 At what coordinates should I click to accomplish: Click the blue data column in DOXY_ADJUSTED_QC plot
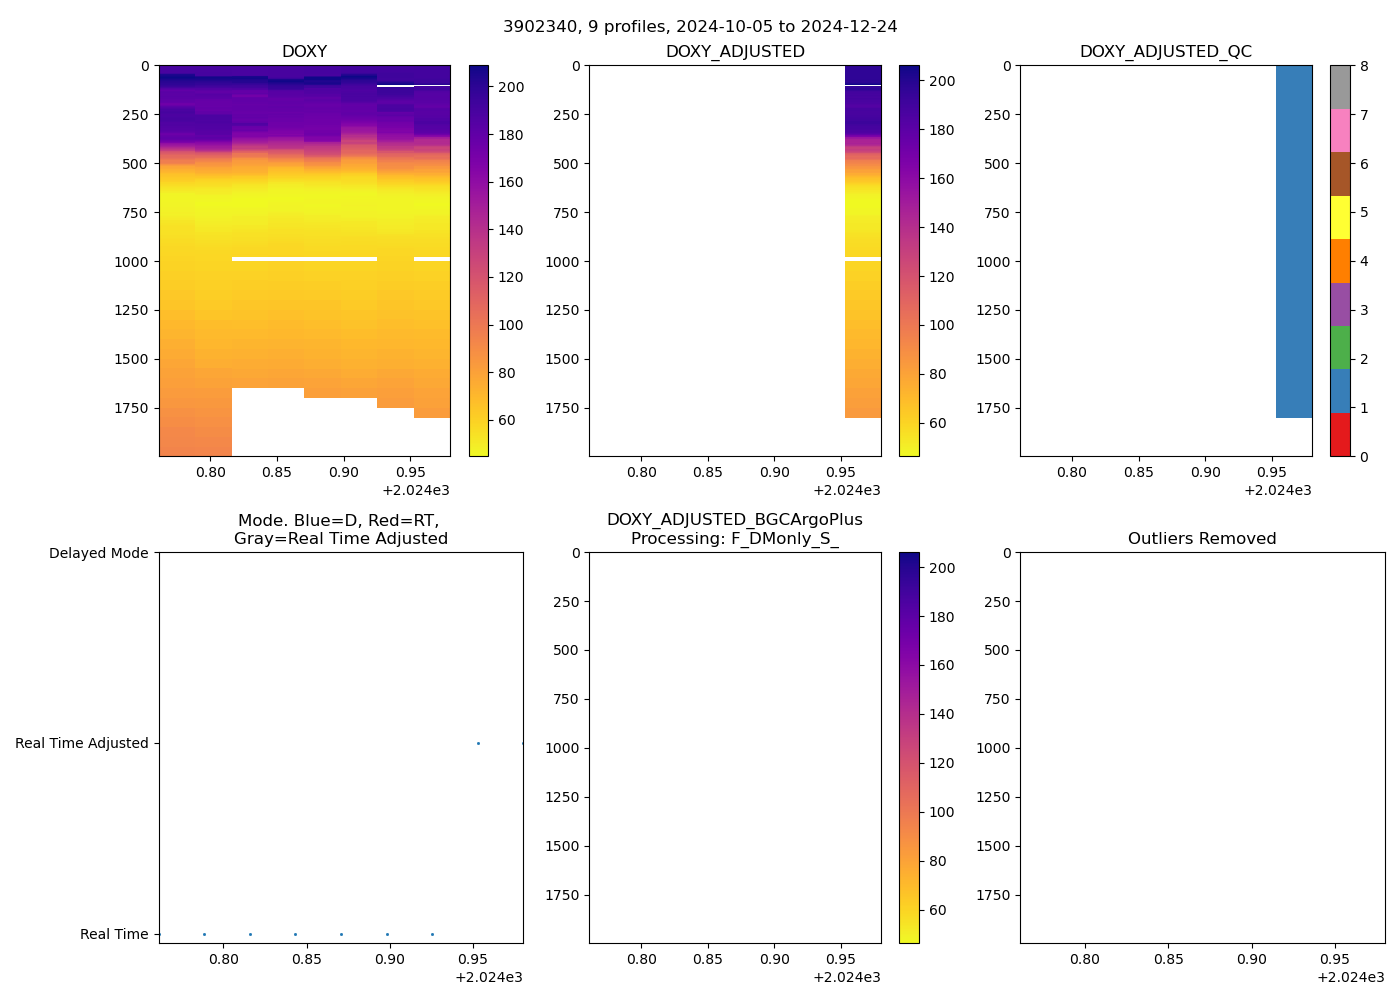[x=1293, y=240]
